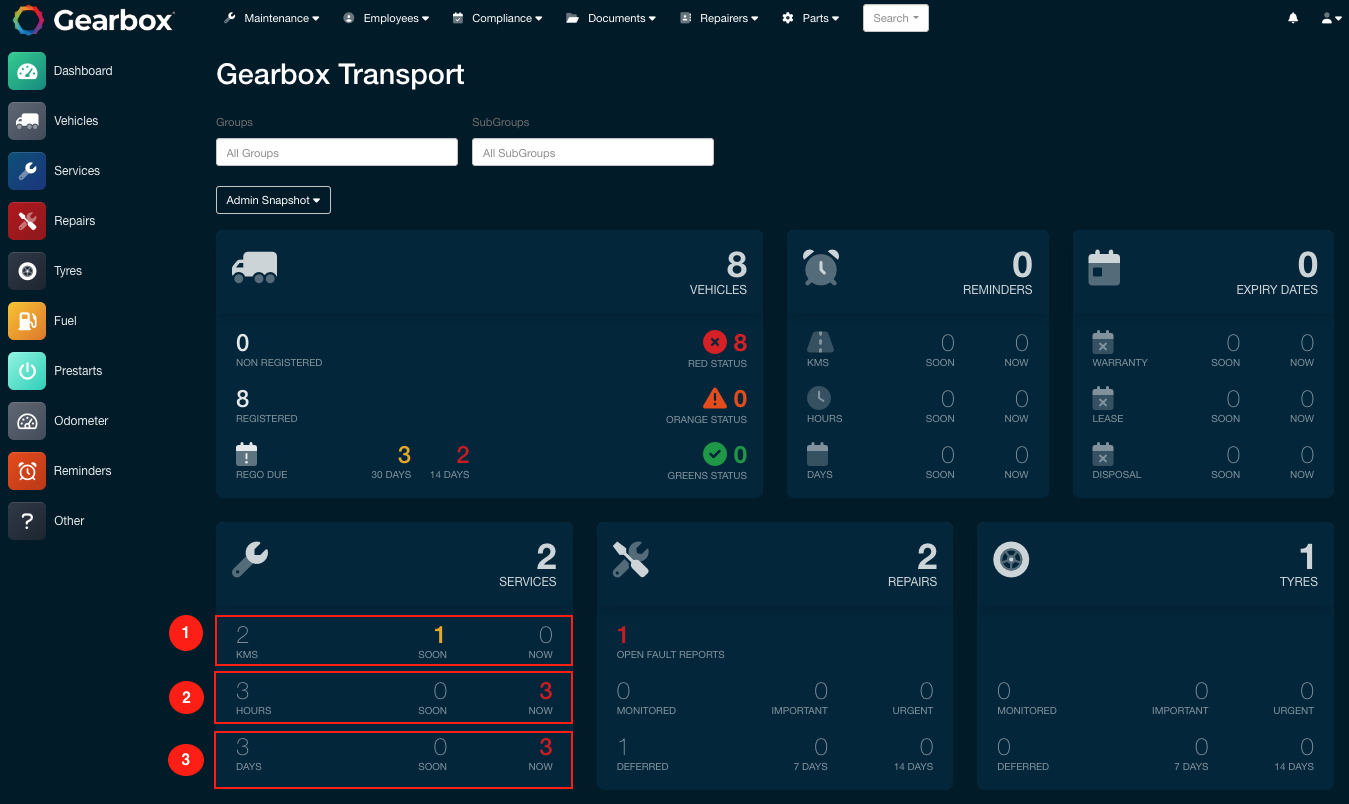Click the KMS road icon in Reminders

820,343
